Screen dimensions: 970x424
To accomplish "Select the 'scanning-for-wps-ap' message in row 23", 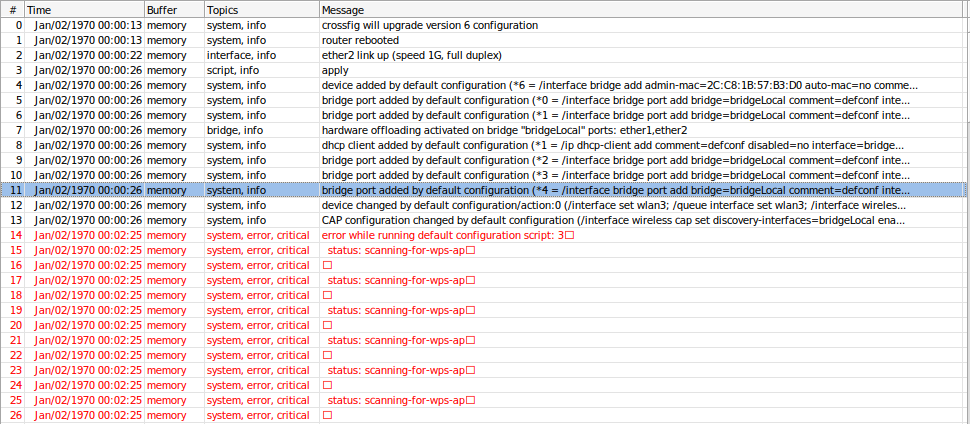I will (401, 370).
